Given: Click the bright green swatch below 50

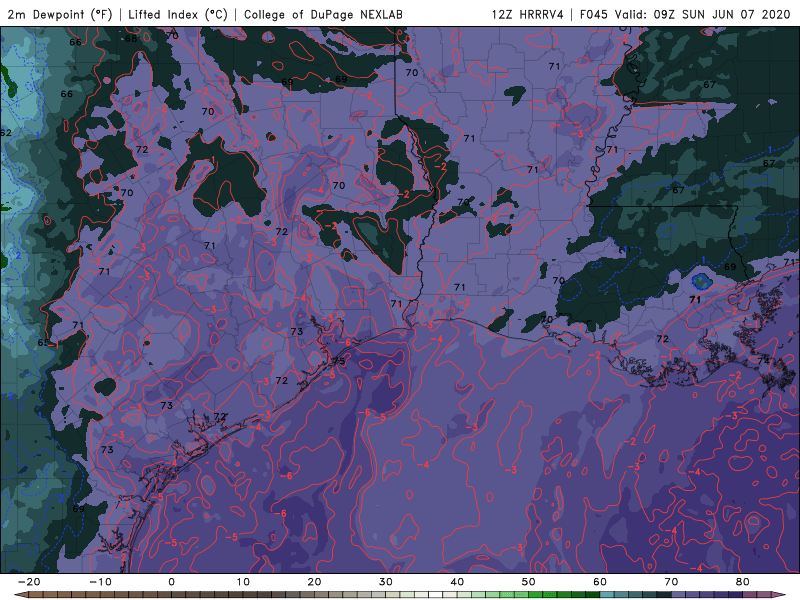Looking at the screenshot, I should click(536, 595).
